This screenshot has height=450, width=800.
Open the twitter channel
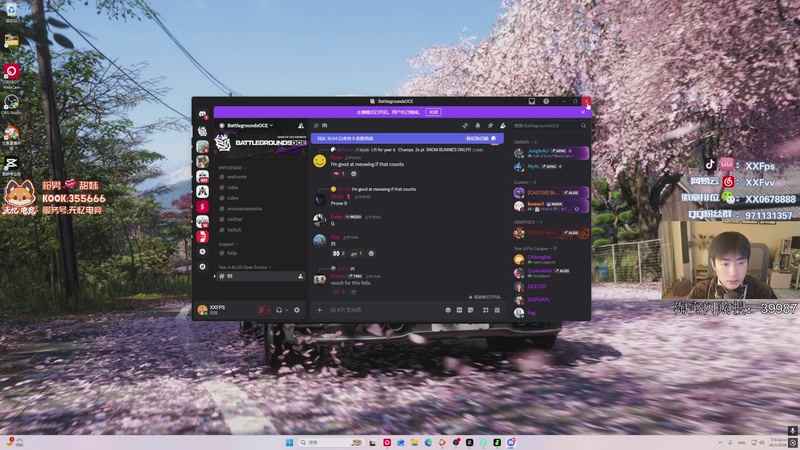point(260,219)
